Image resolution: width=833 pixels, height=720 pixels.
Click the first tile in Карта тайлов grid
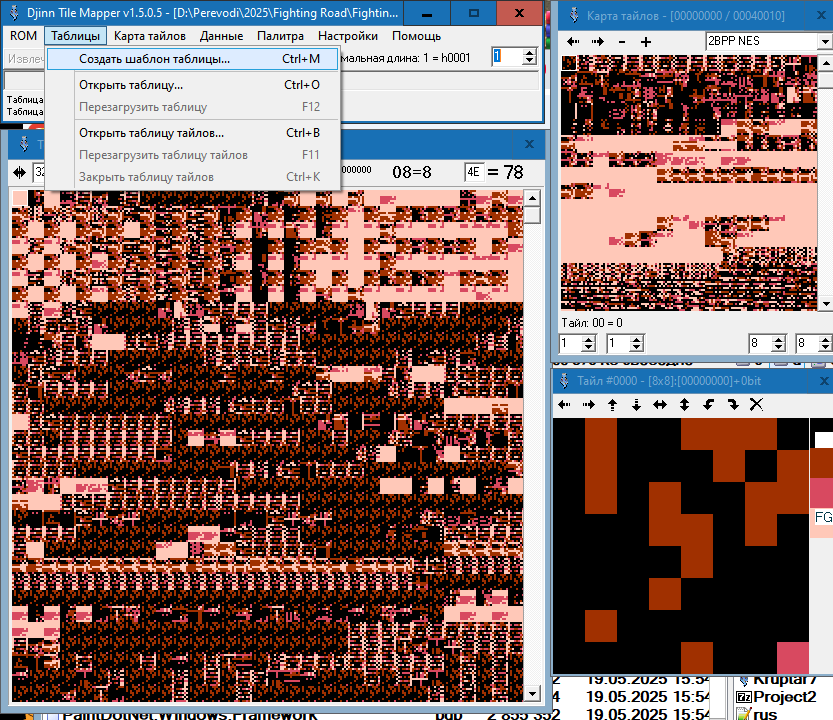pyautogui.click(x=569, y=64)
